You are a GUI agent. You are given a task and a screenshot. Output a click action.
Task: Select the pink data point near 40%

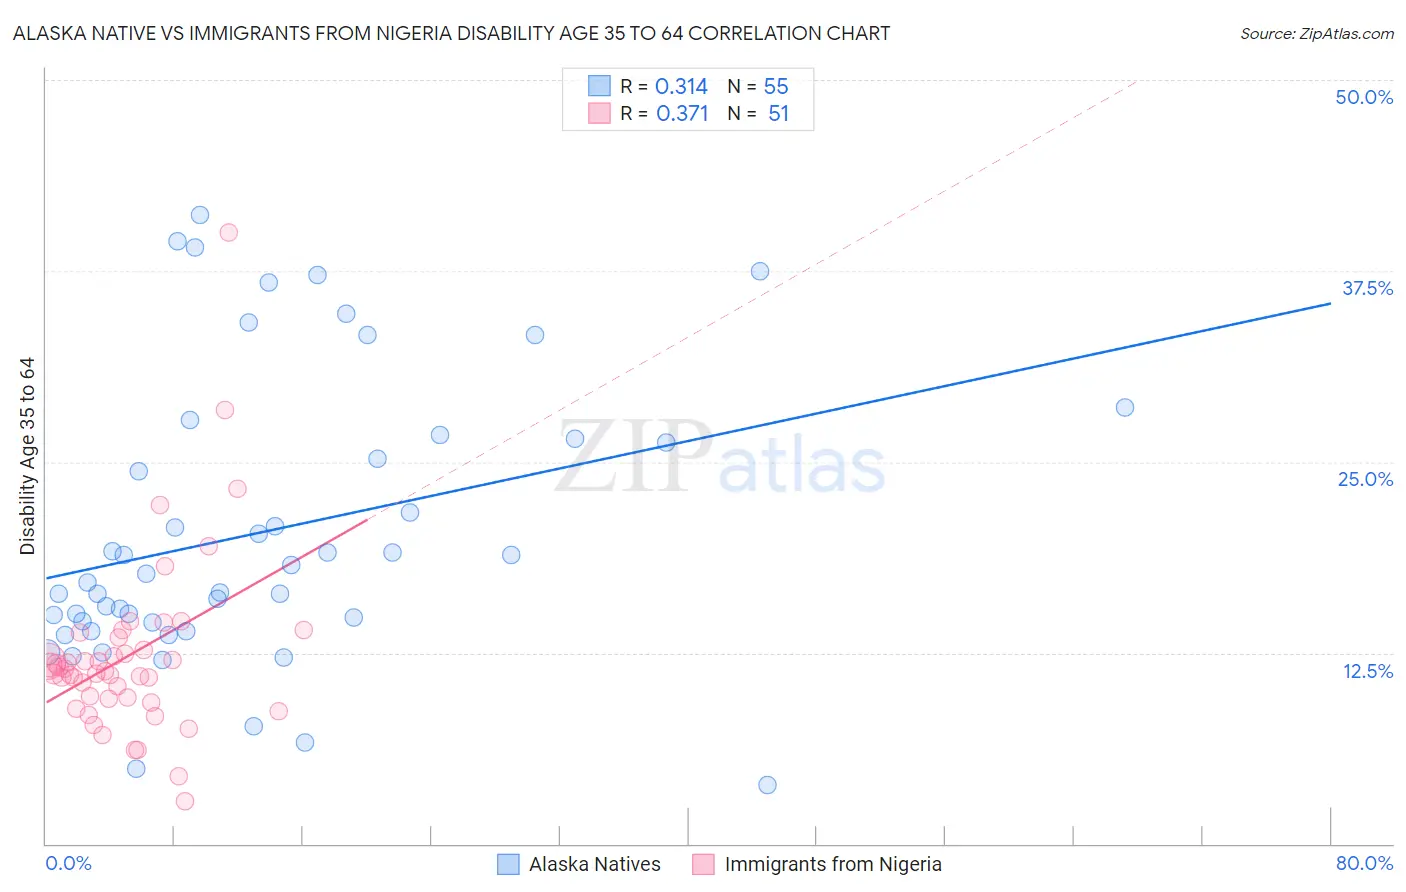228,232
